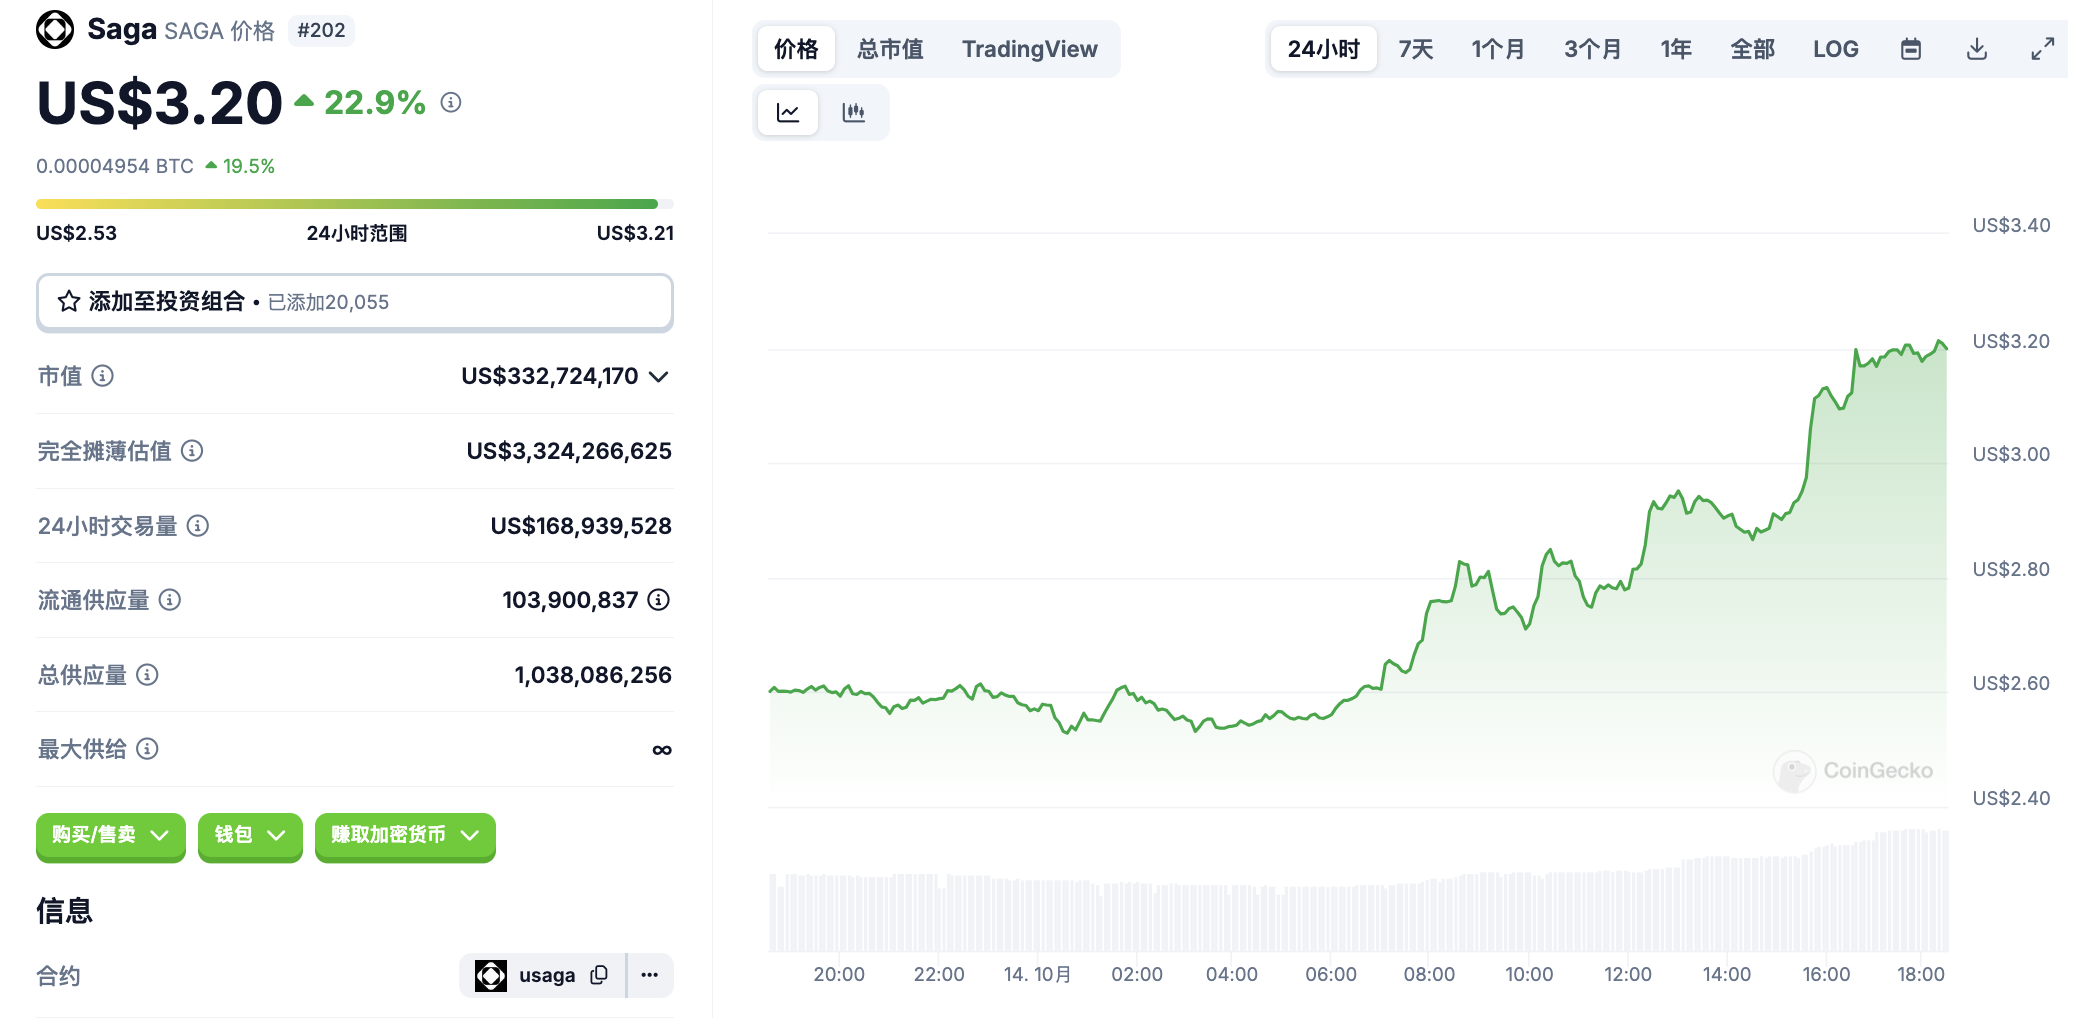Expand the market cap value chevron
The height and width of the screenshot is (1018, 2078).
[658, 377]
